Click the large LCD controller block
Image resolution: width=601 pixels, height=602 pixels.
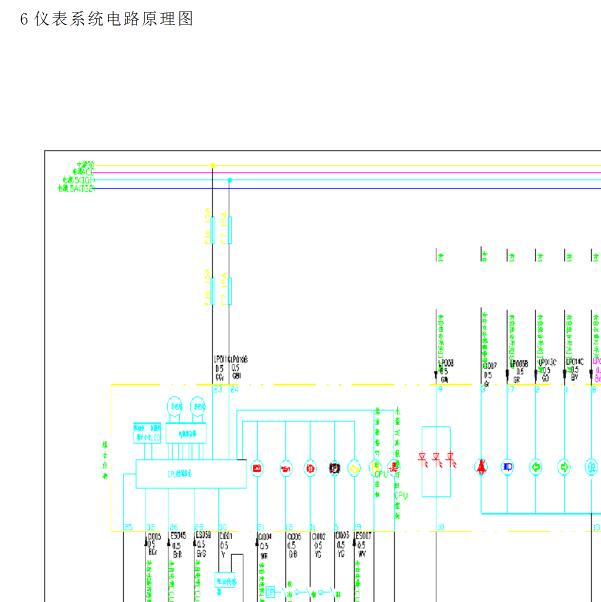tap(191, 474)
